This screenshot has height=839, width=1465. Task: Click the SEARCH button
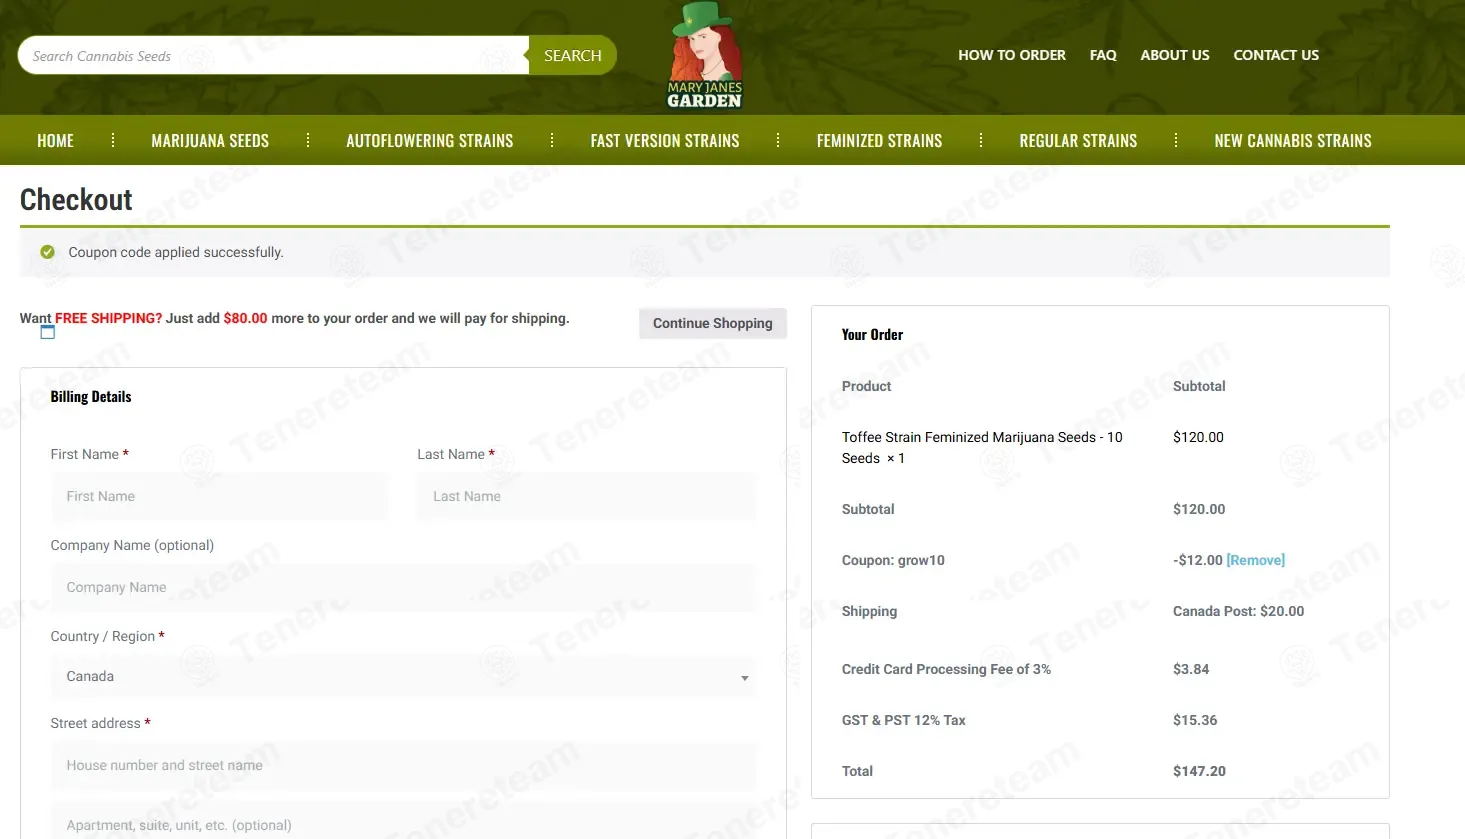tap(573, 56)
